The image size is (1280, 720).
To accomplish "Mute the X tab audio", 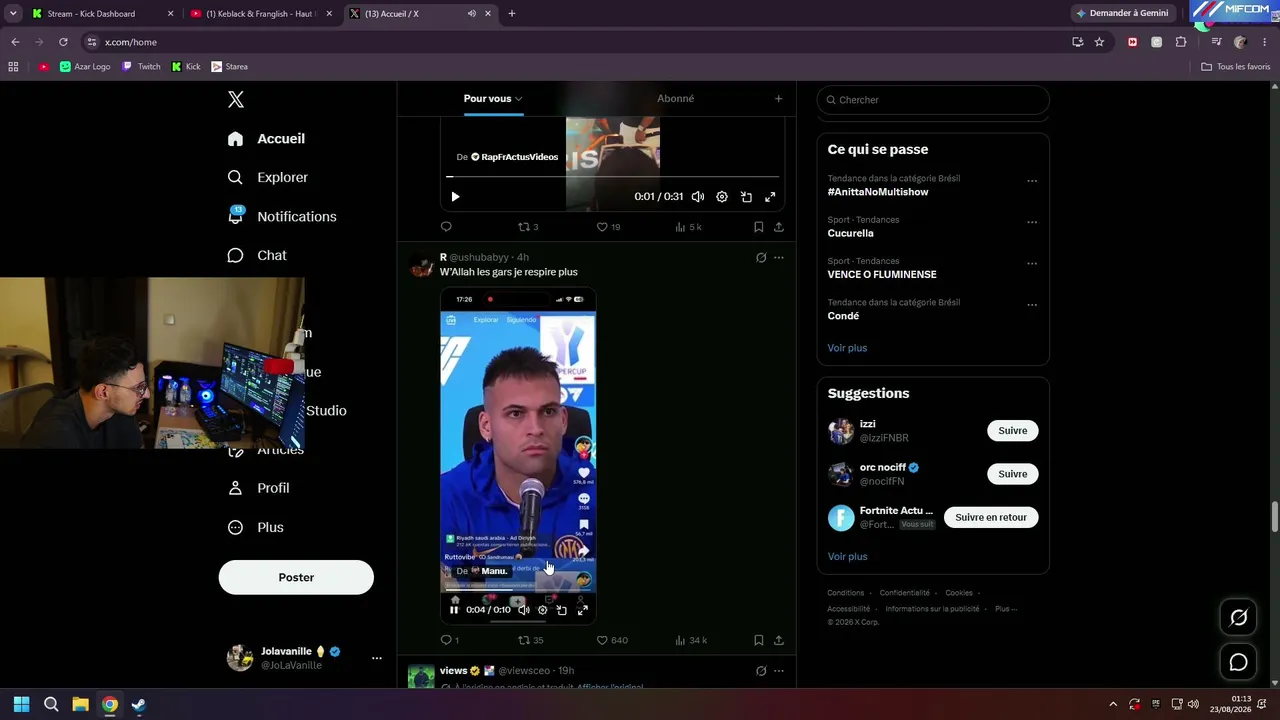I will point(471,14).
